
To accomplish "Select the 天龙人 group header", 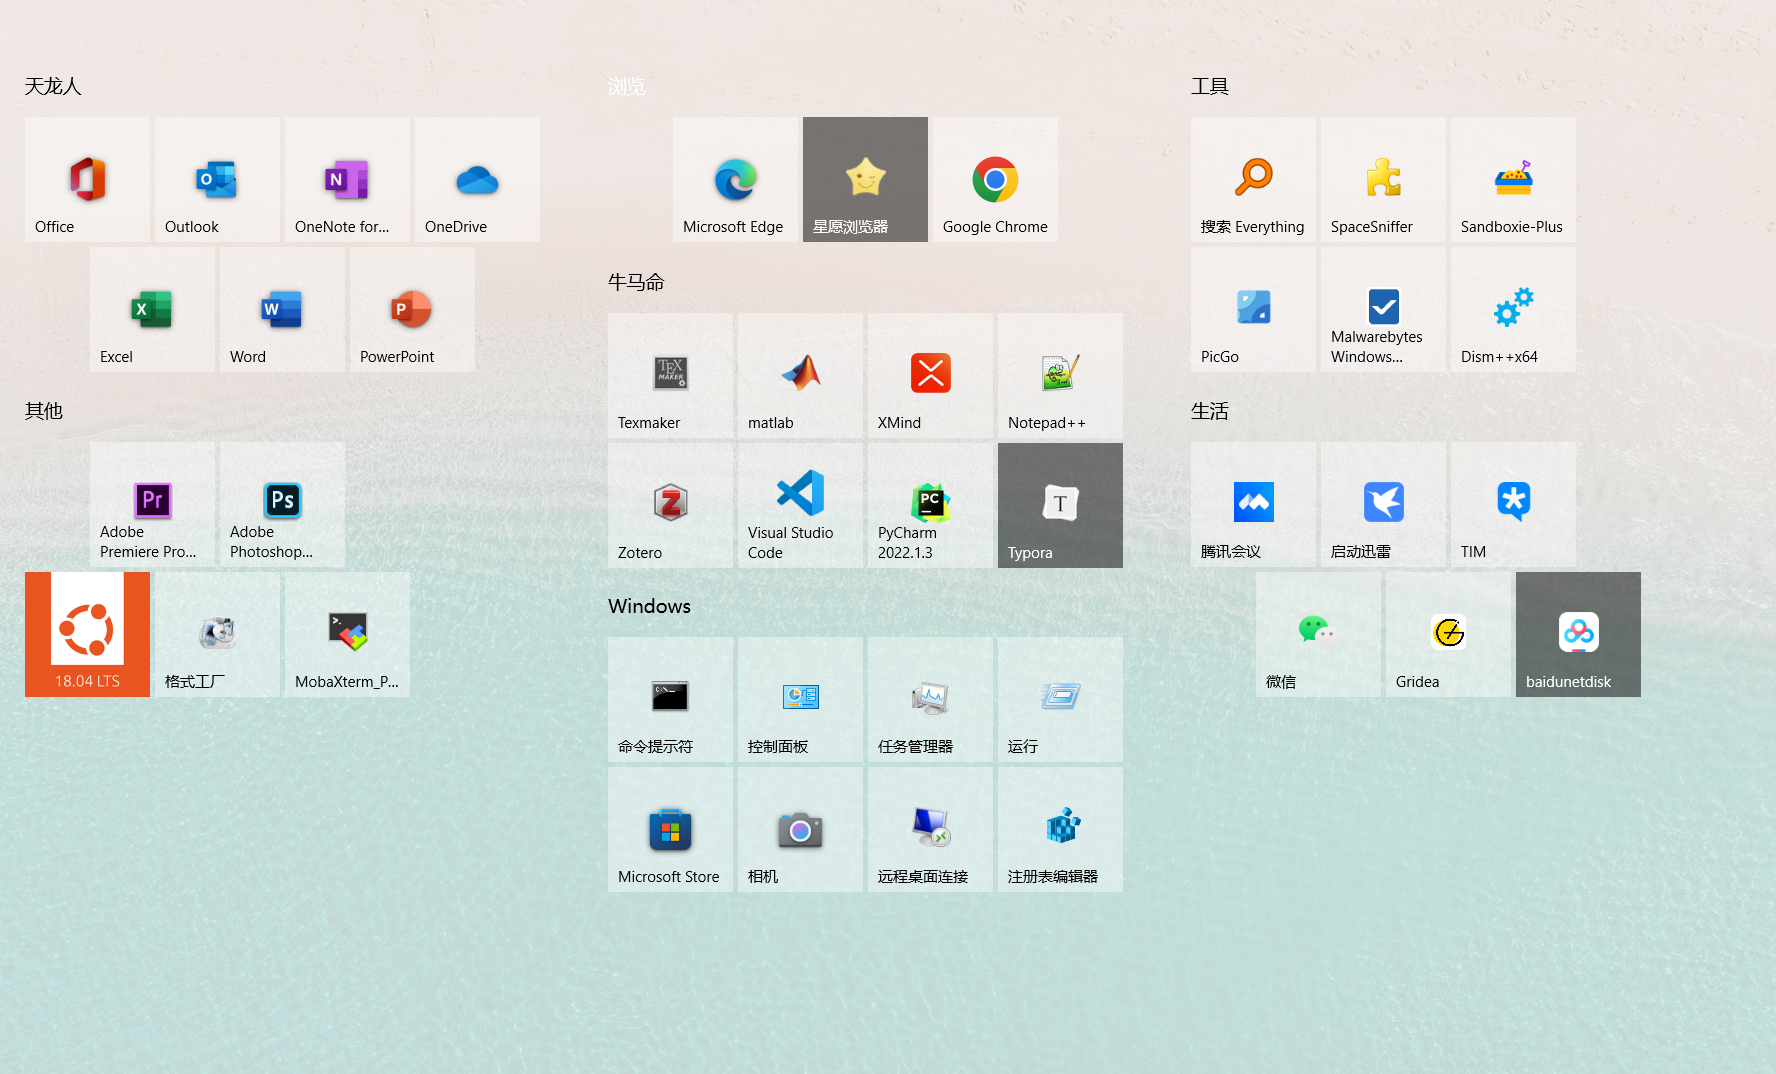I will point(53,87).
